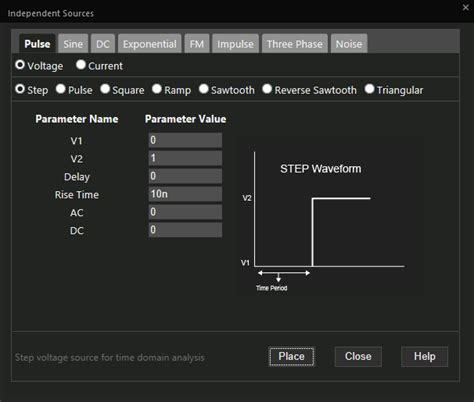Choose the Pulse waveform radio button

point(61,89)
